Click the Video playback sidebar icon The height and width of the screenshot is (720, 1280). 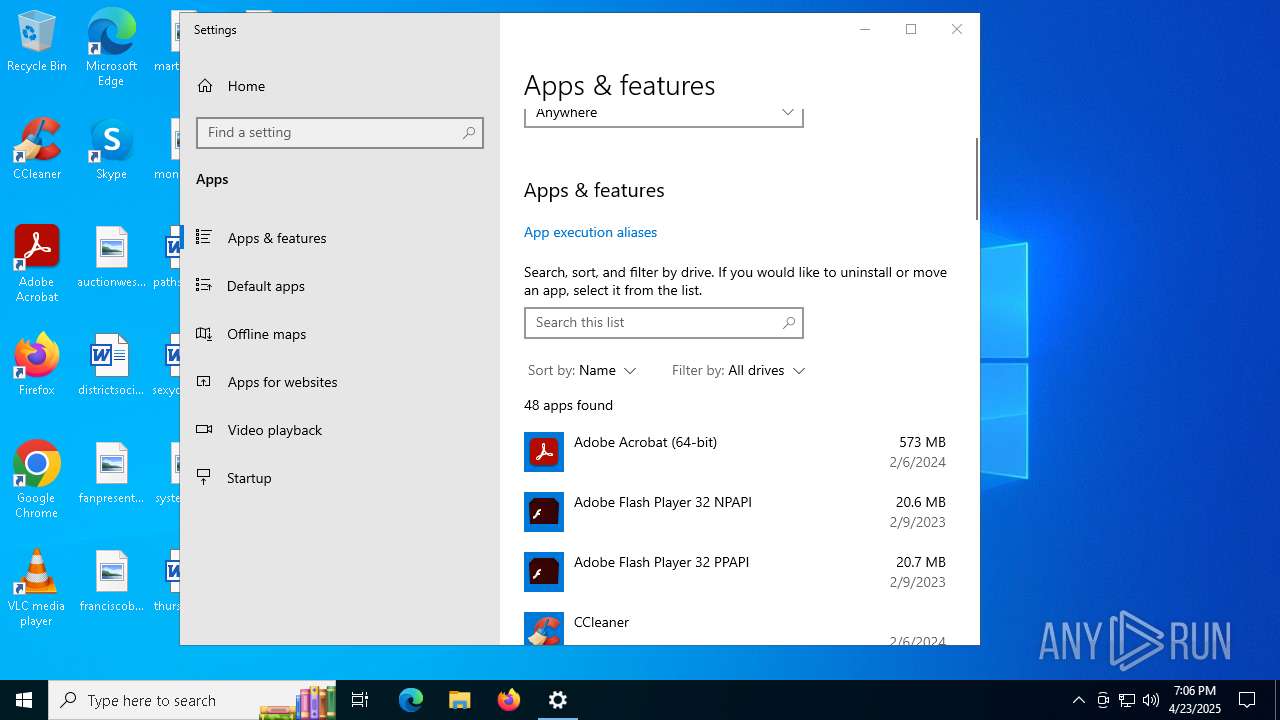(204, 429)
